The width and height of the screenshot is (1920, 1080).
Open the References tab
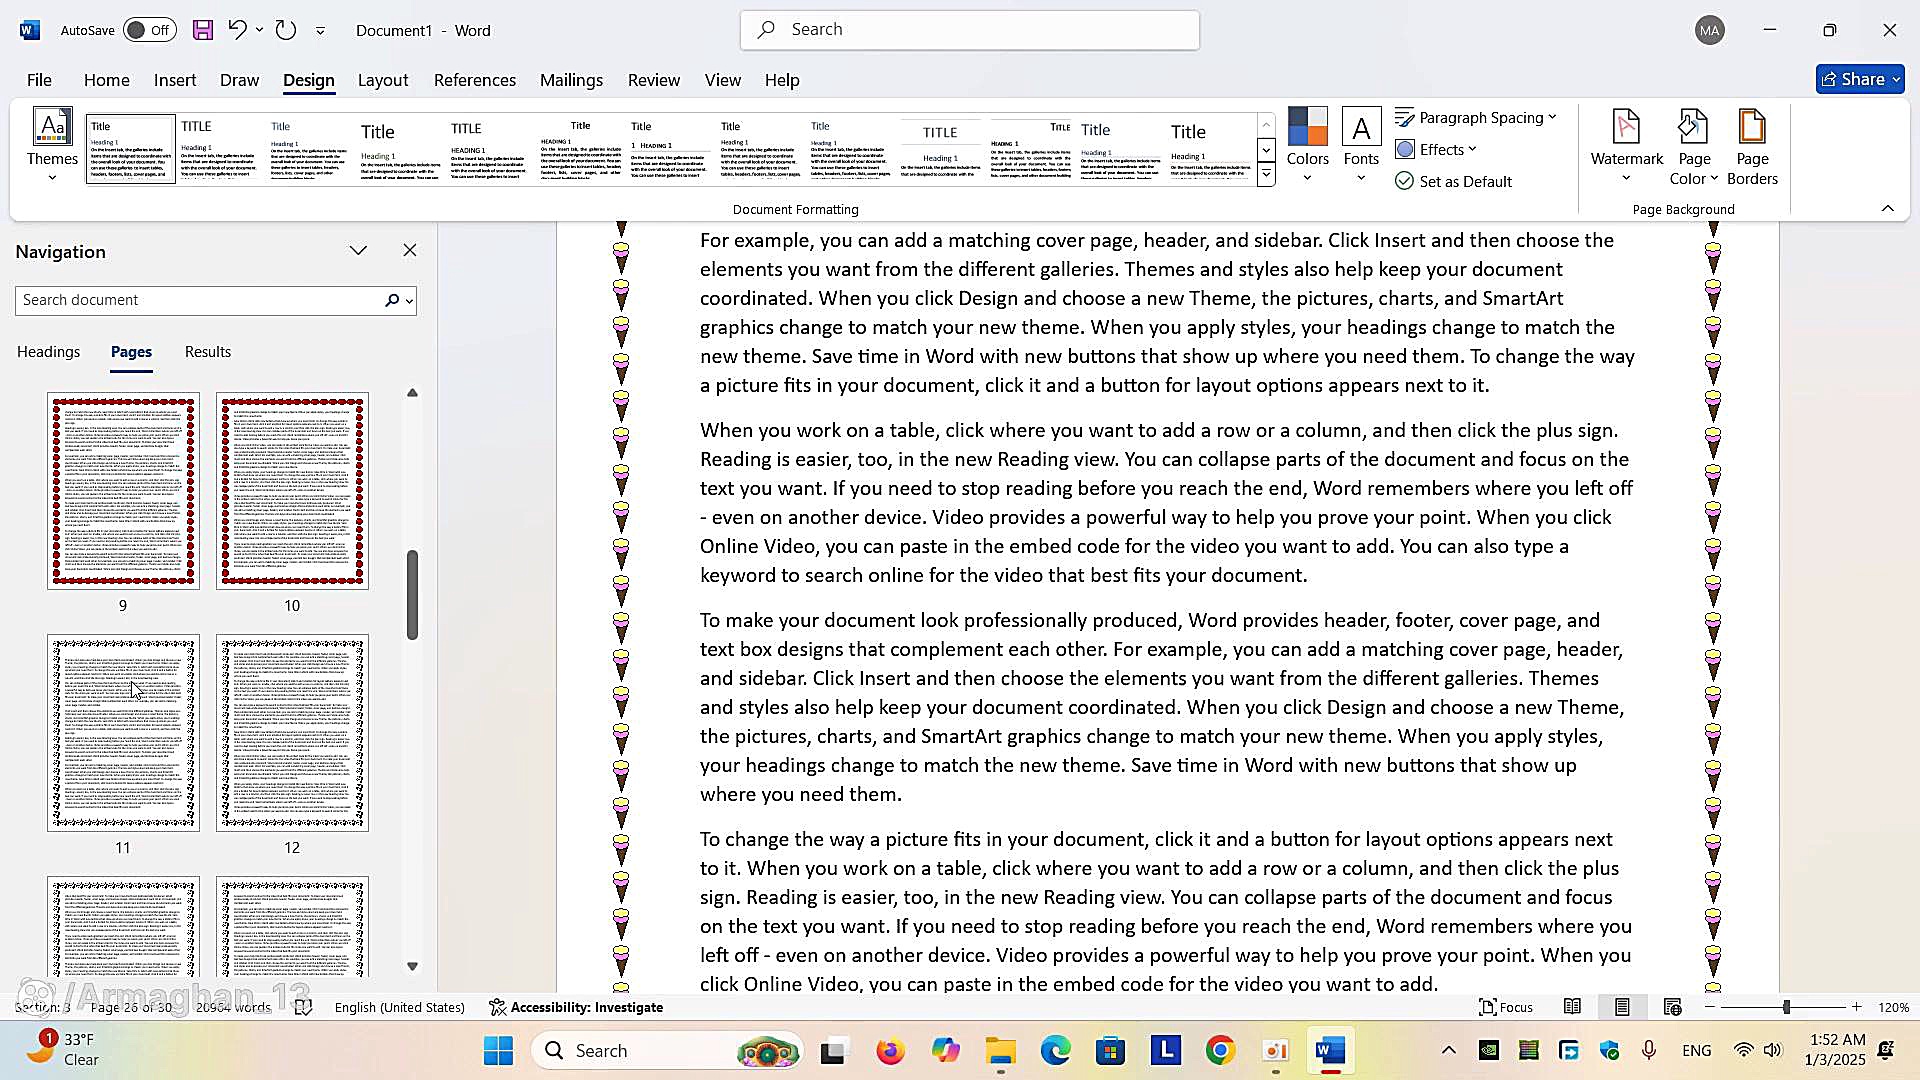point(475,80)
